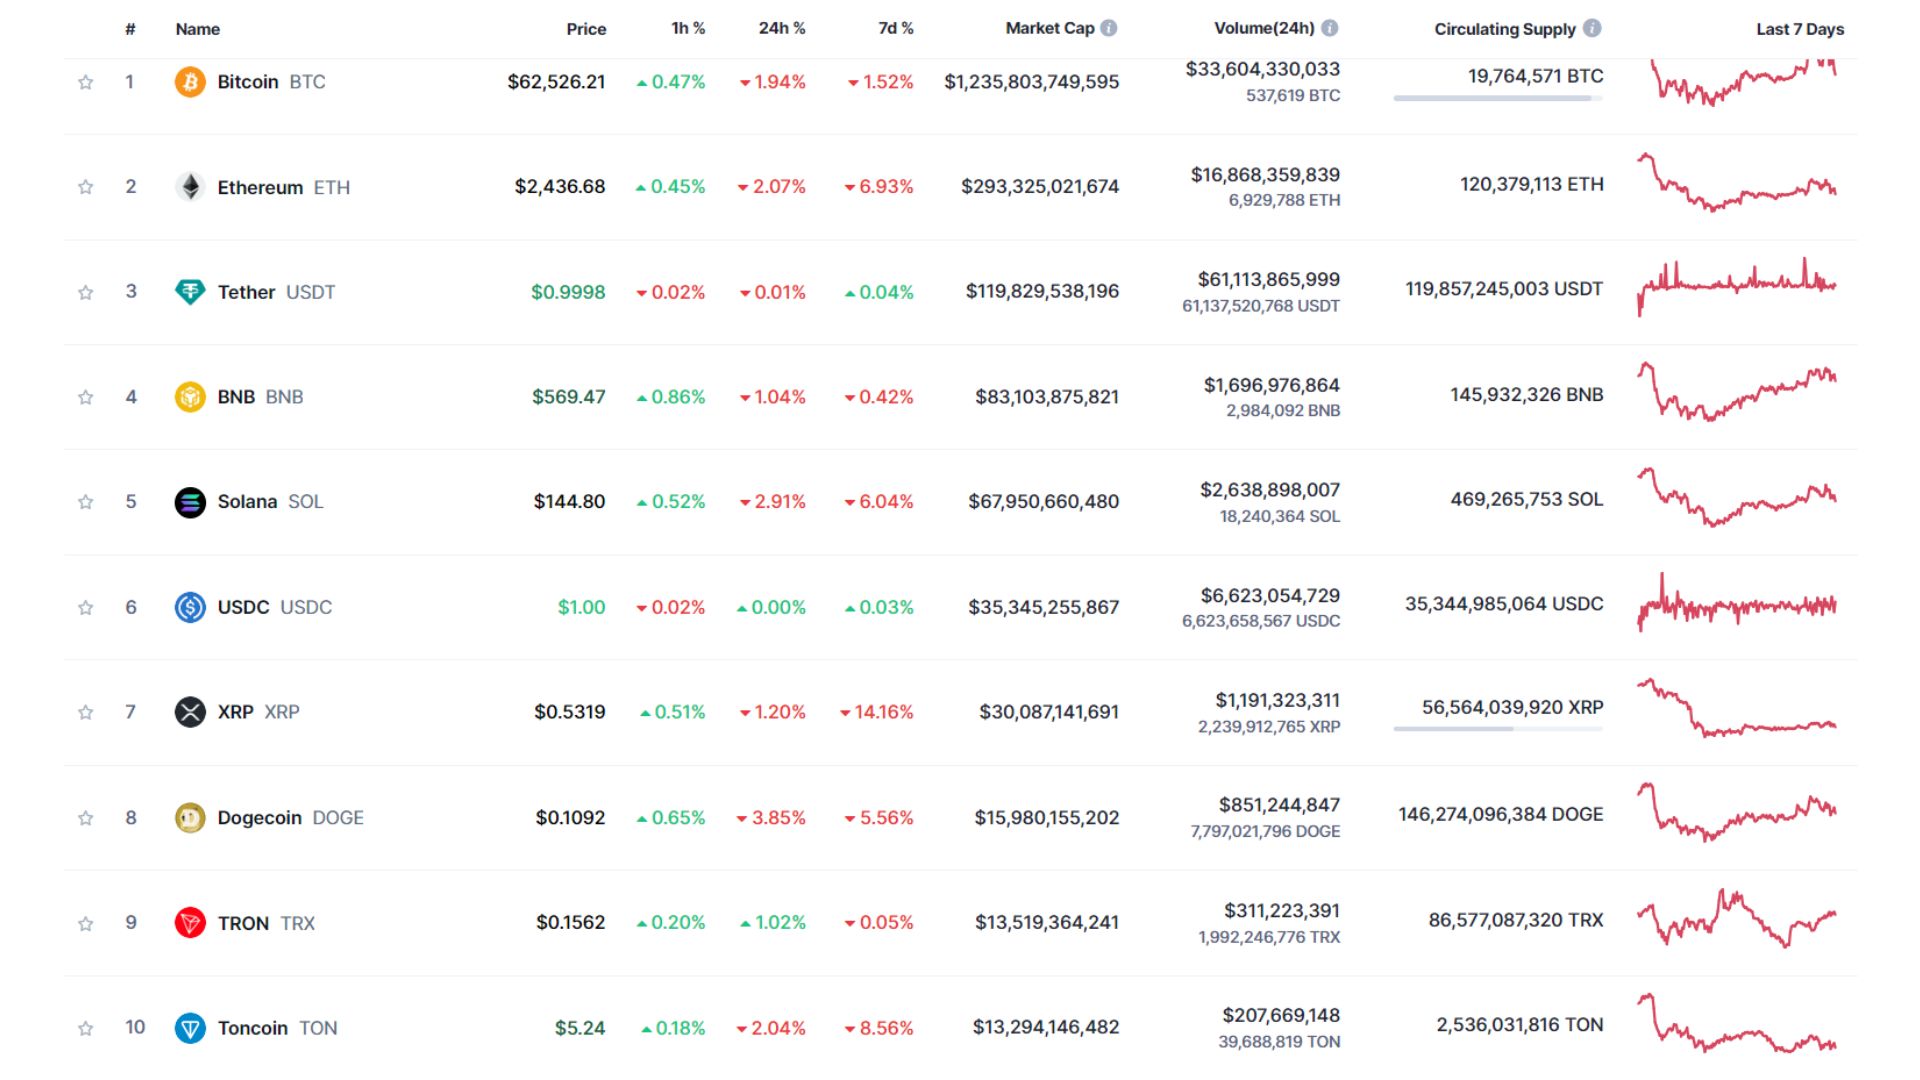The height and width of the screenshot is (1080, 1920).
Task: Click the Toncoin TON logo
Action: 190,1027
